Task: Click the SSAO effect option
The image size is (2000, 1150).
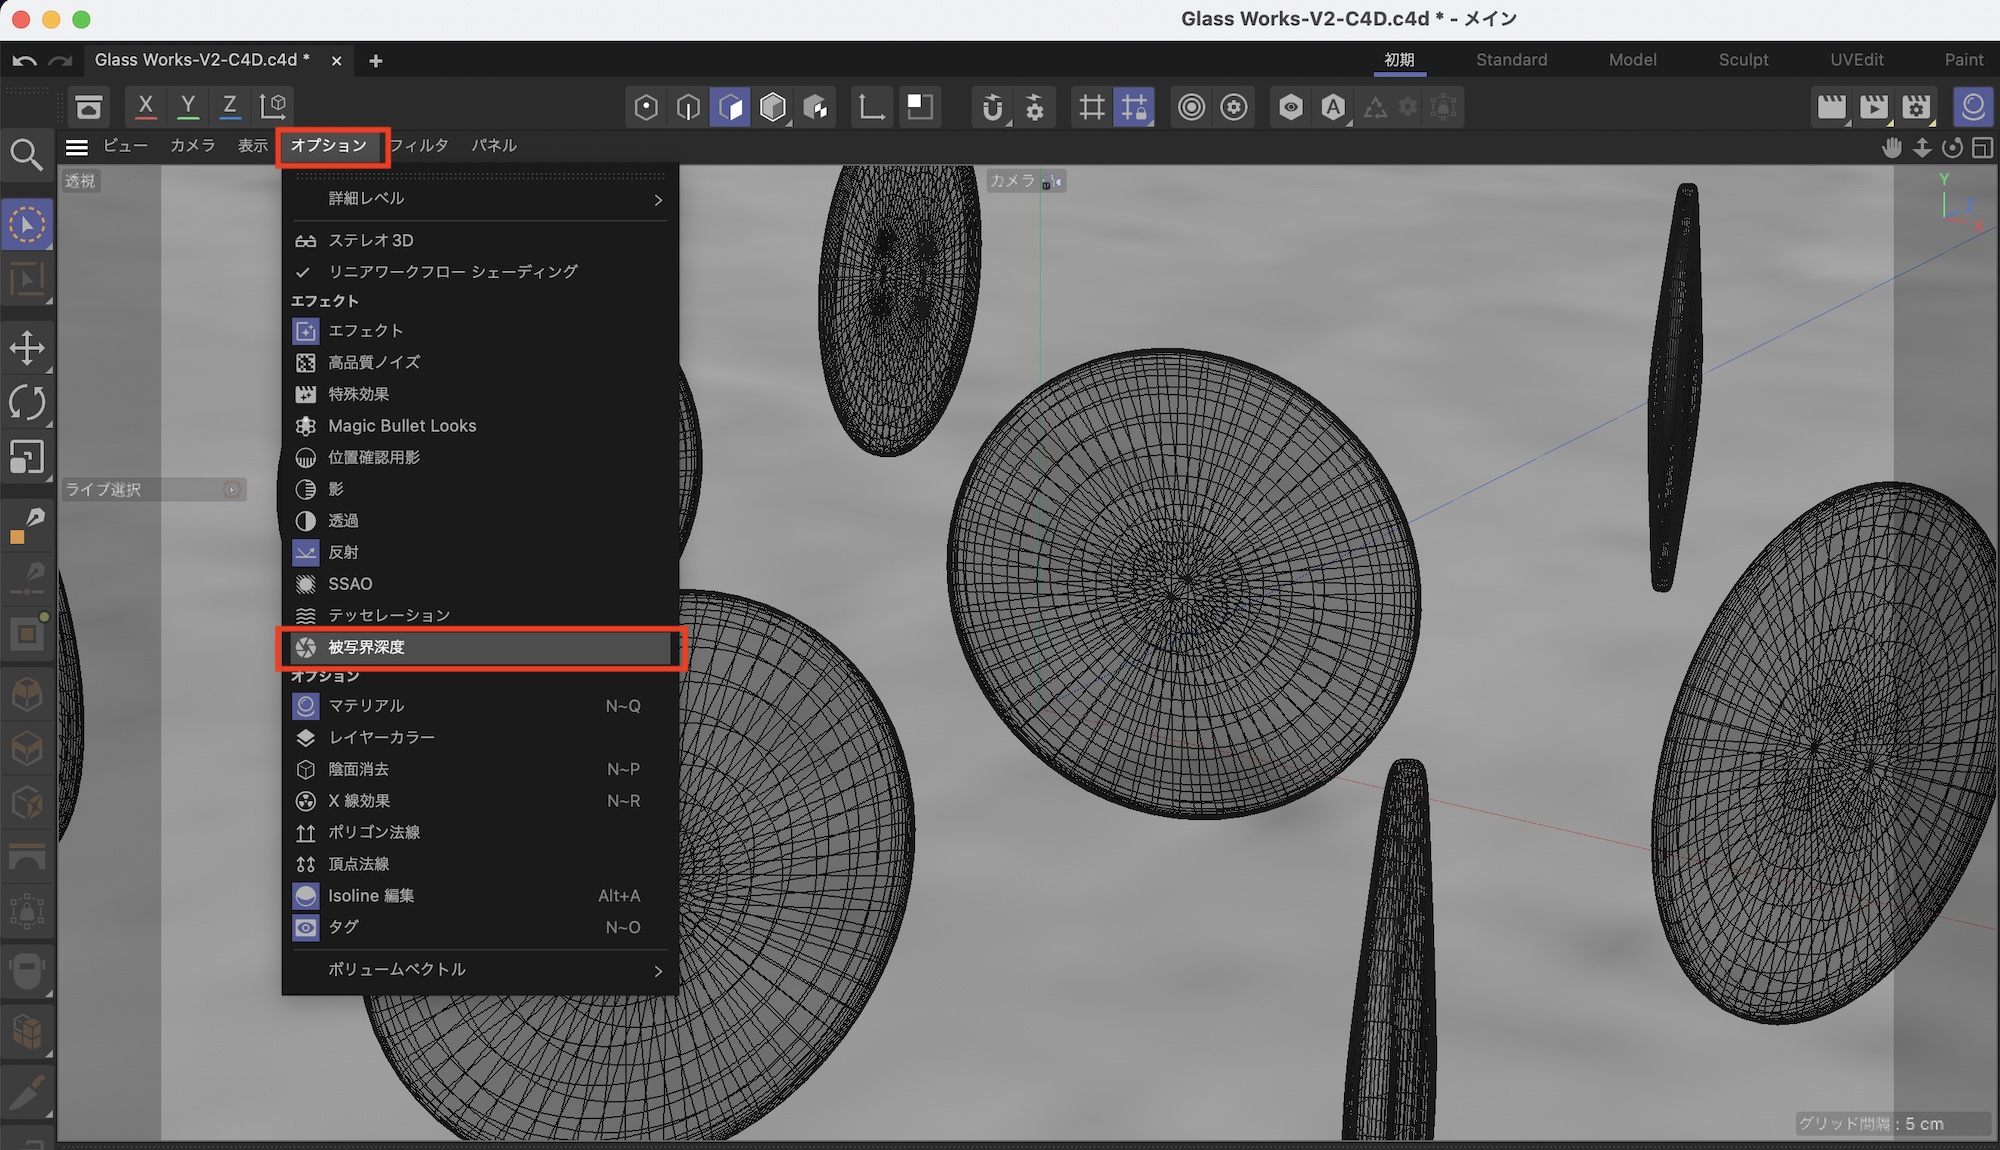Action: click(x=350, y=584)
